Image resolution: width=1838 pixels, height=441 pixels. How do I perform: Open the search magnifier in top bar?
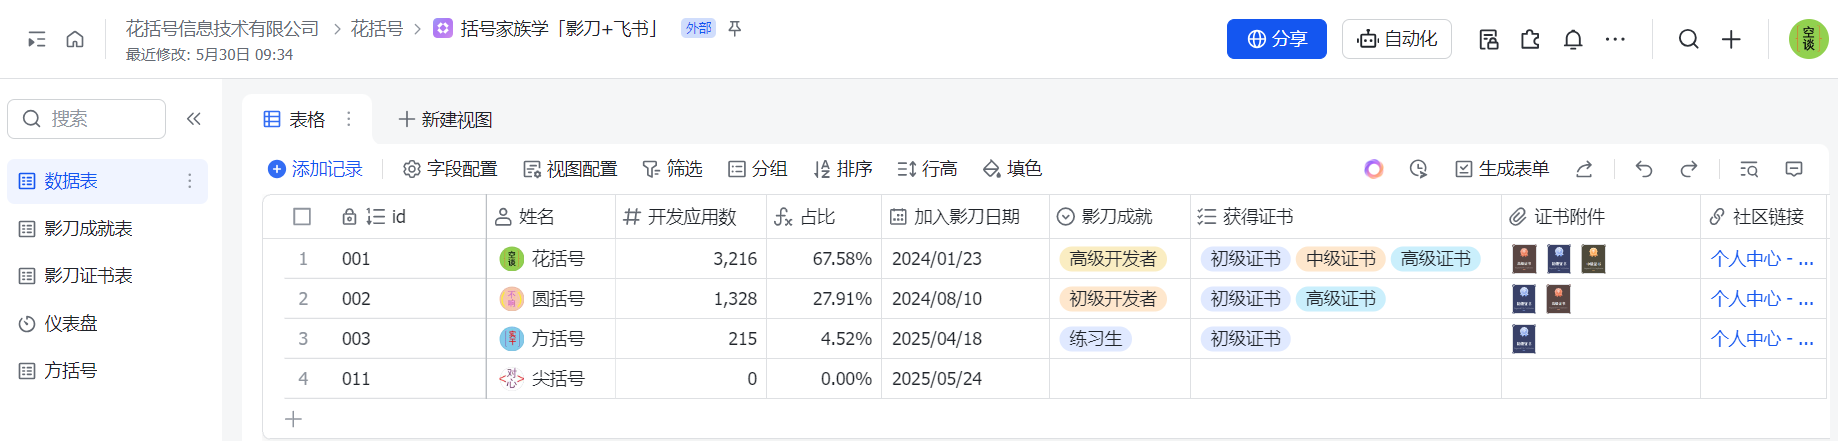[x=1689, y=39]
